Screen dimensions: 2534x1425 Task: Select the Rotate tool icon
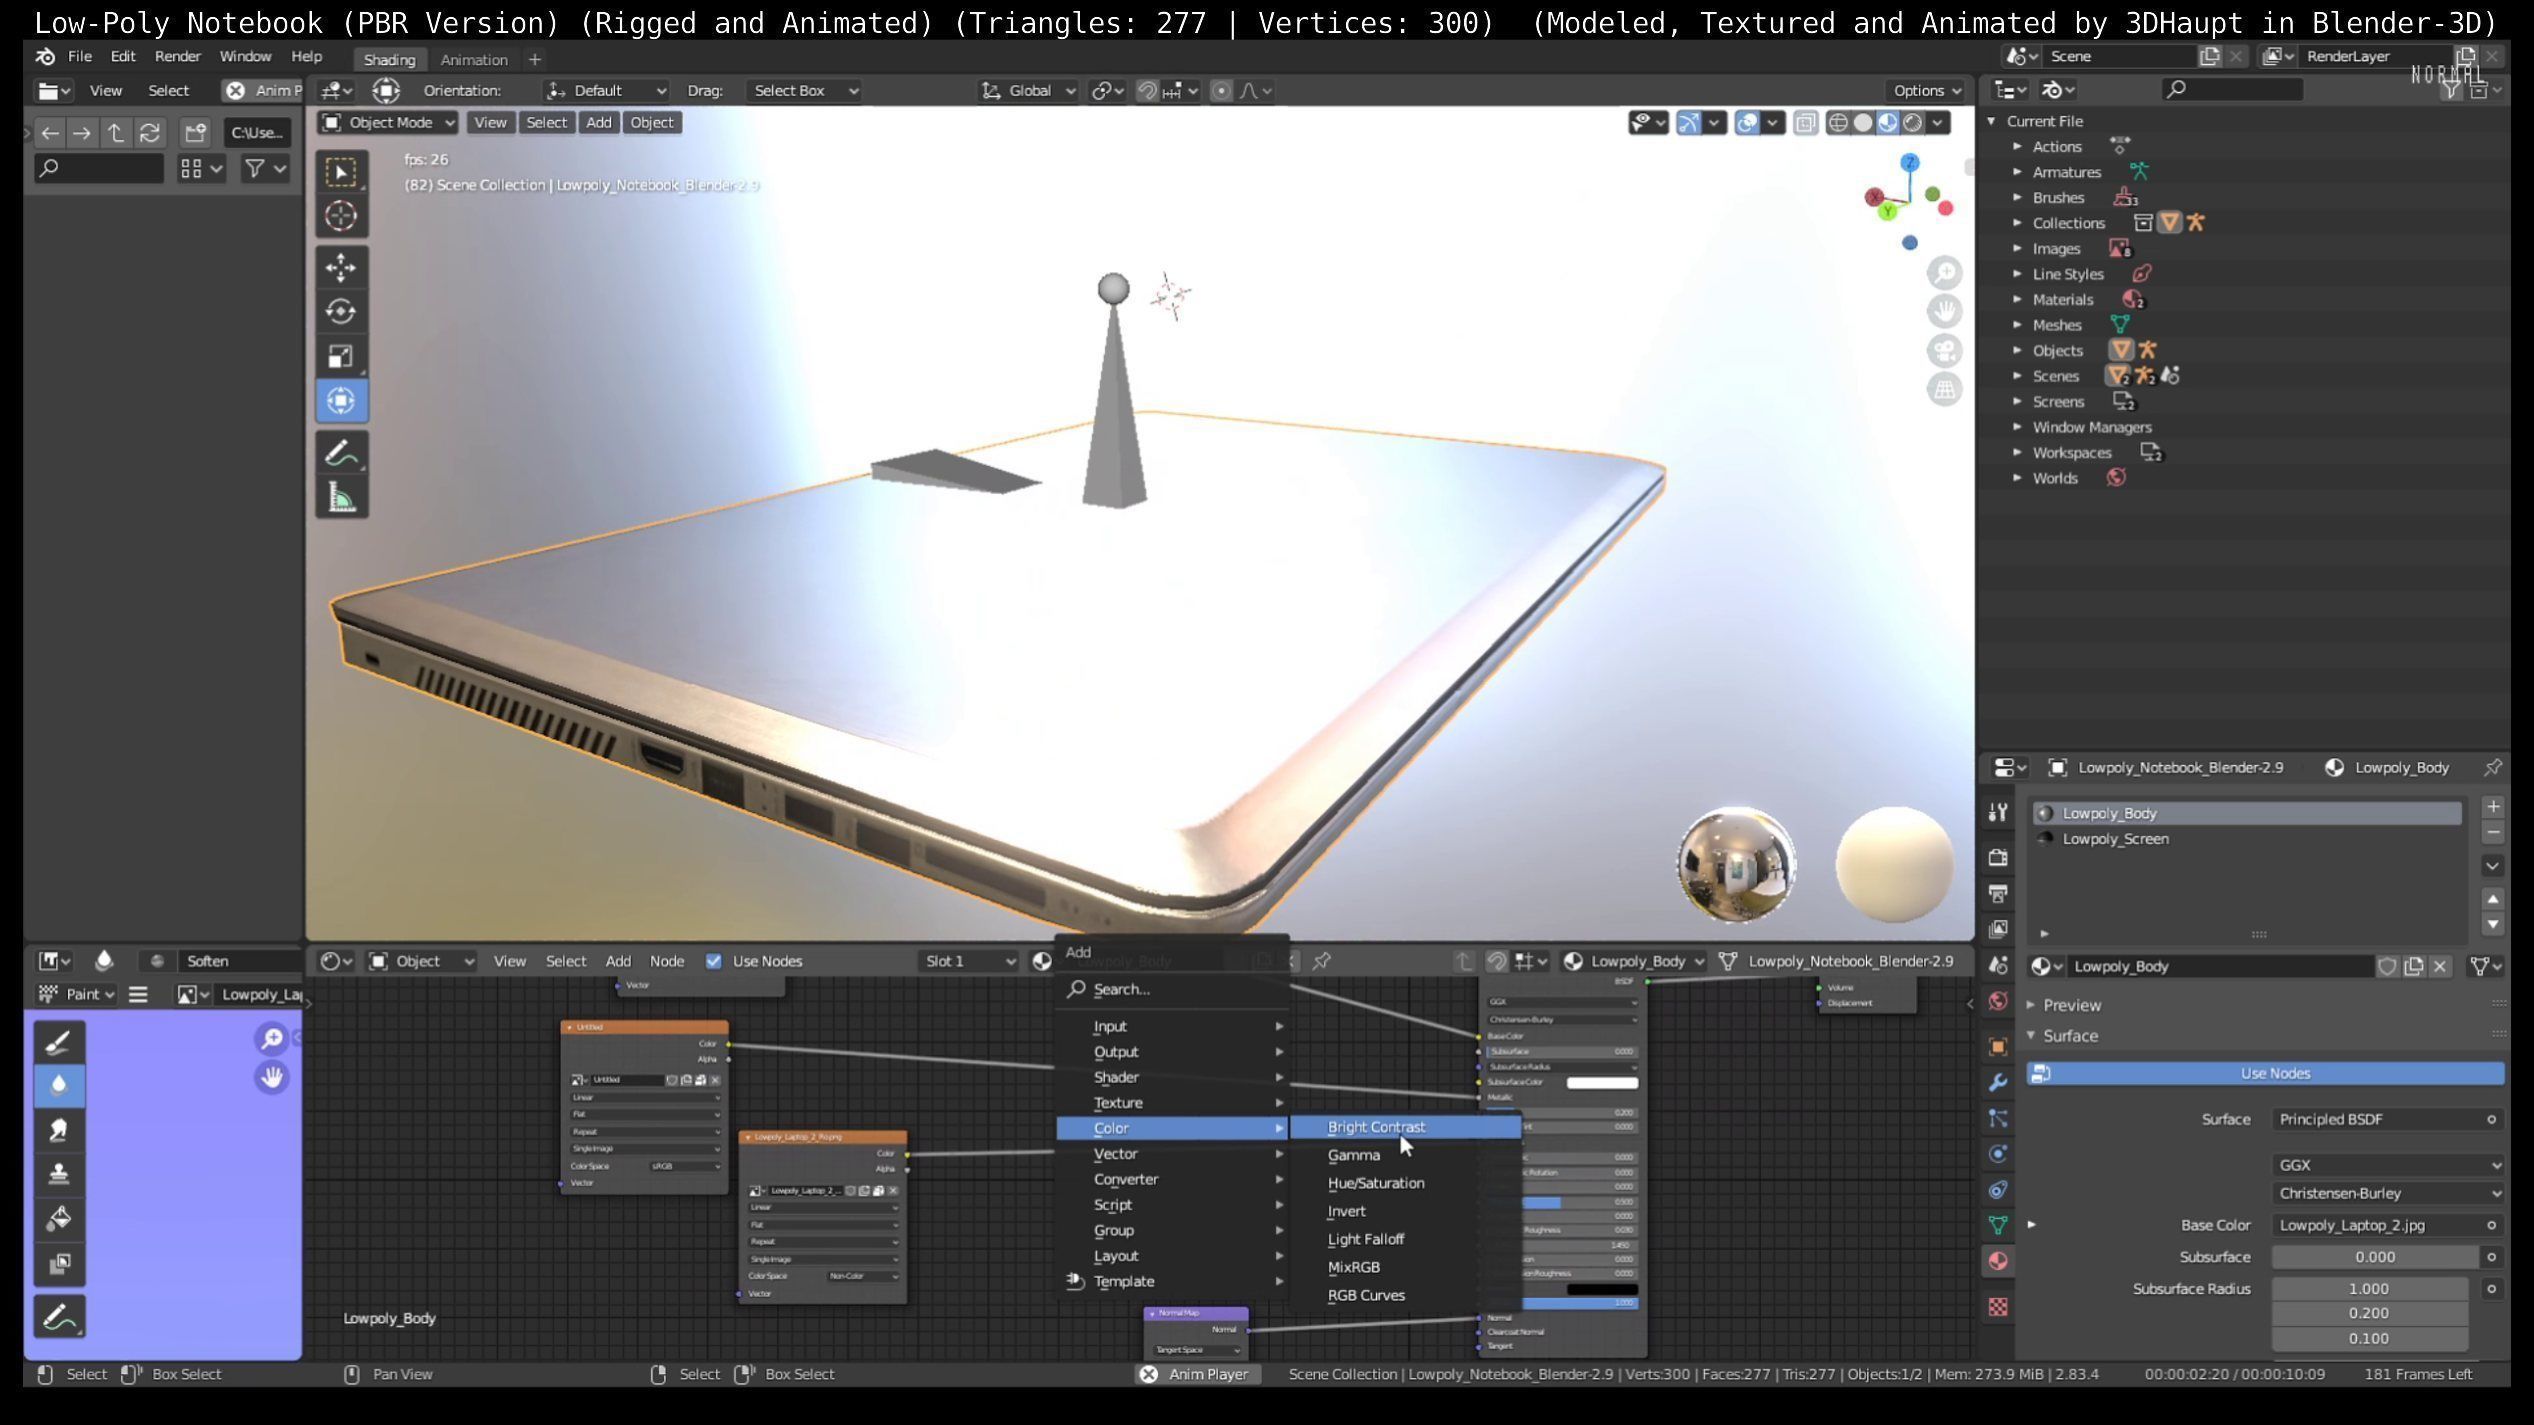click(x=341, y=311)
